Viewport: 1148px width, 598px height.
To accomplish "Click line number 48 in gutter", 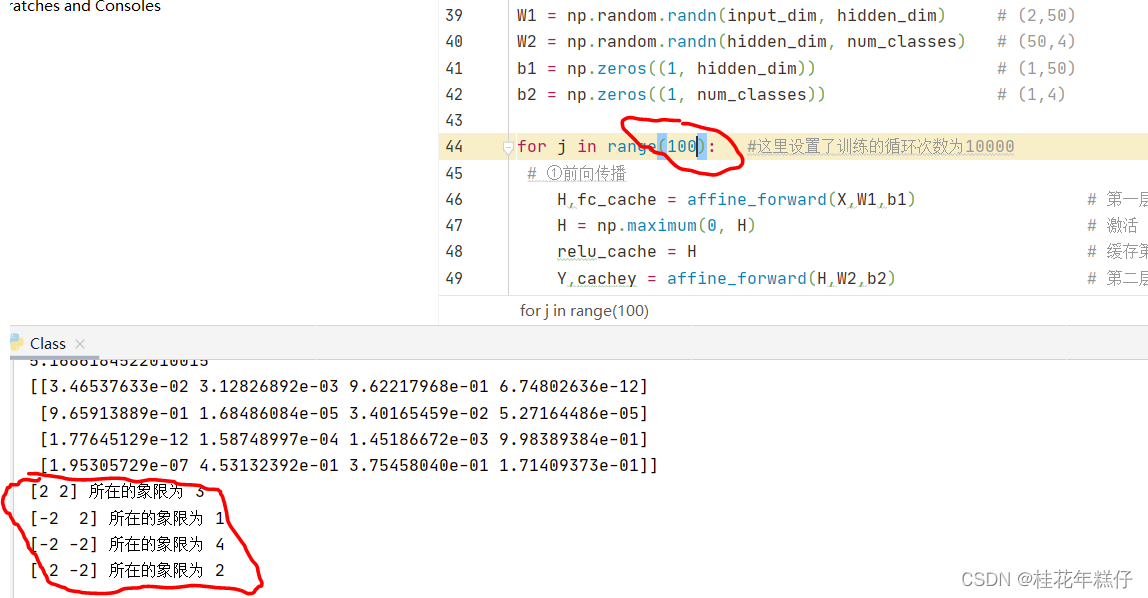I will point(454,252).
